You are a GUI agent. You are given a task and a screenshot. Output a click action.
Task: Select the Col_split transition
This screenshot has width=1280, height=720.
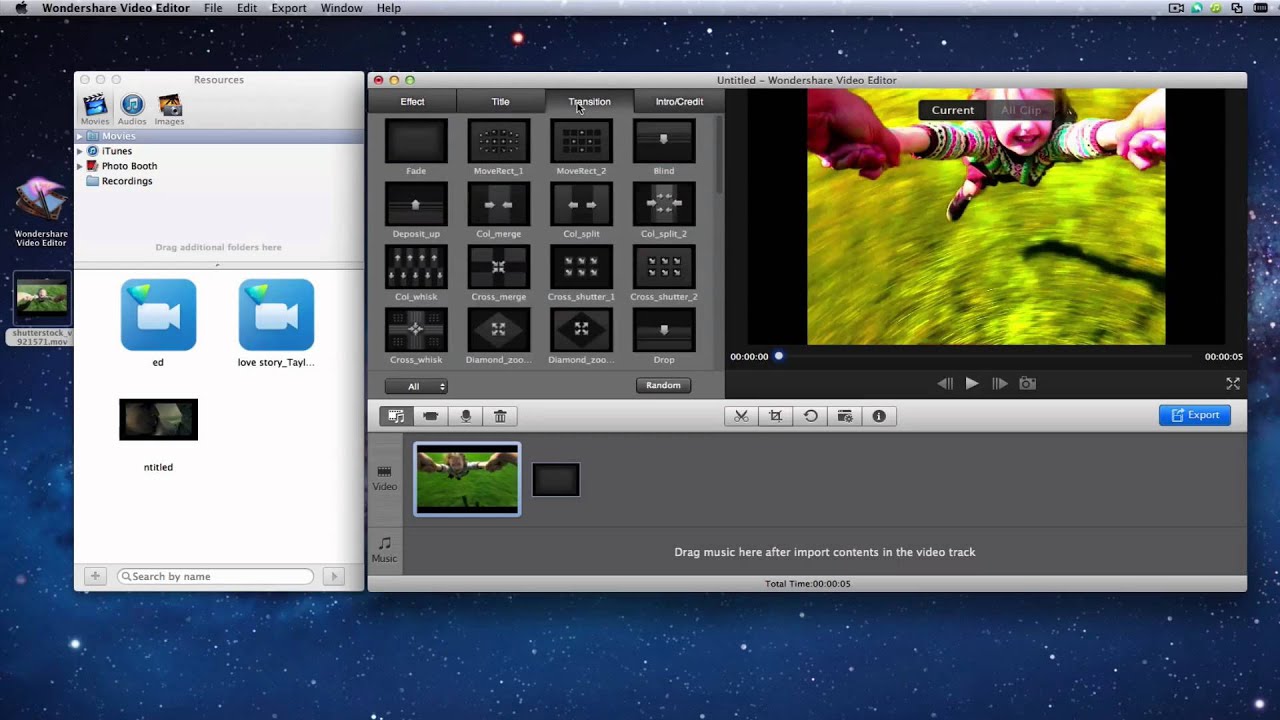[x=581, y=204]
